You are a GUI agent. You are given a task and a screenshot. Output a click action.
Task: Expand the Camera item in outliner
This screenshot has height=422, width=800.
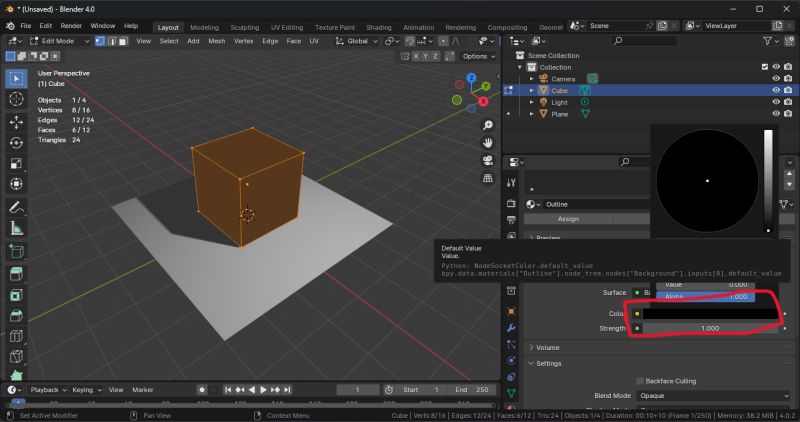(532, 79)
